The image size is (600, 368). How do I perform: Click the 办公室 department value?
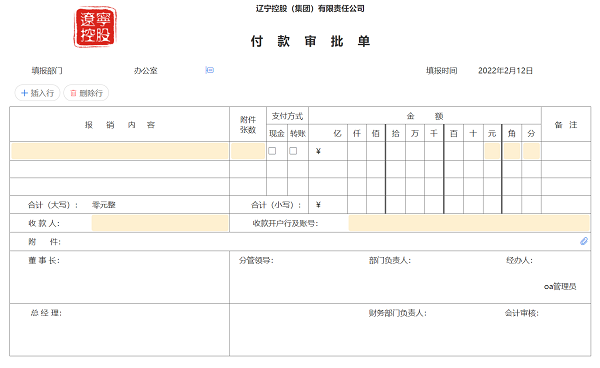145,70
